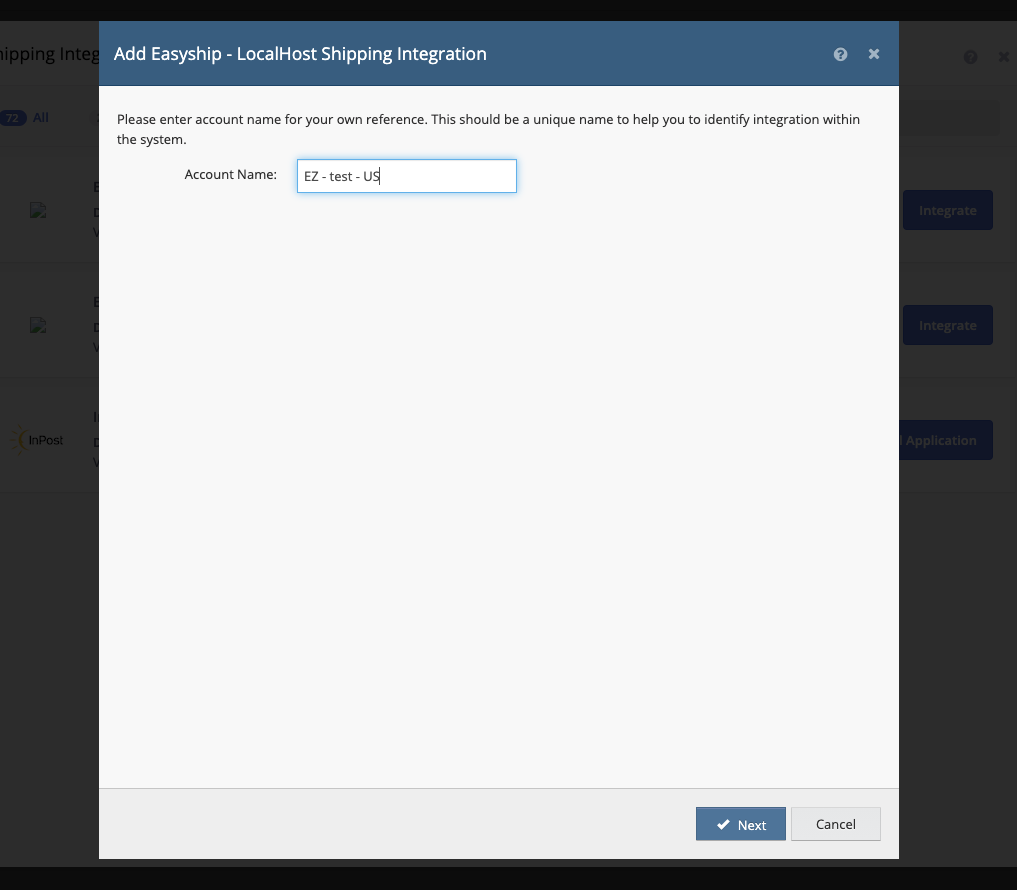1017x890 pixels.
Task: Click the first Integrate button in background window
Action: [947, 210]
